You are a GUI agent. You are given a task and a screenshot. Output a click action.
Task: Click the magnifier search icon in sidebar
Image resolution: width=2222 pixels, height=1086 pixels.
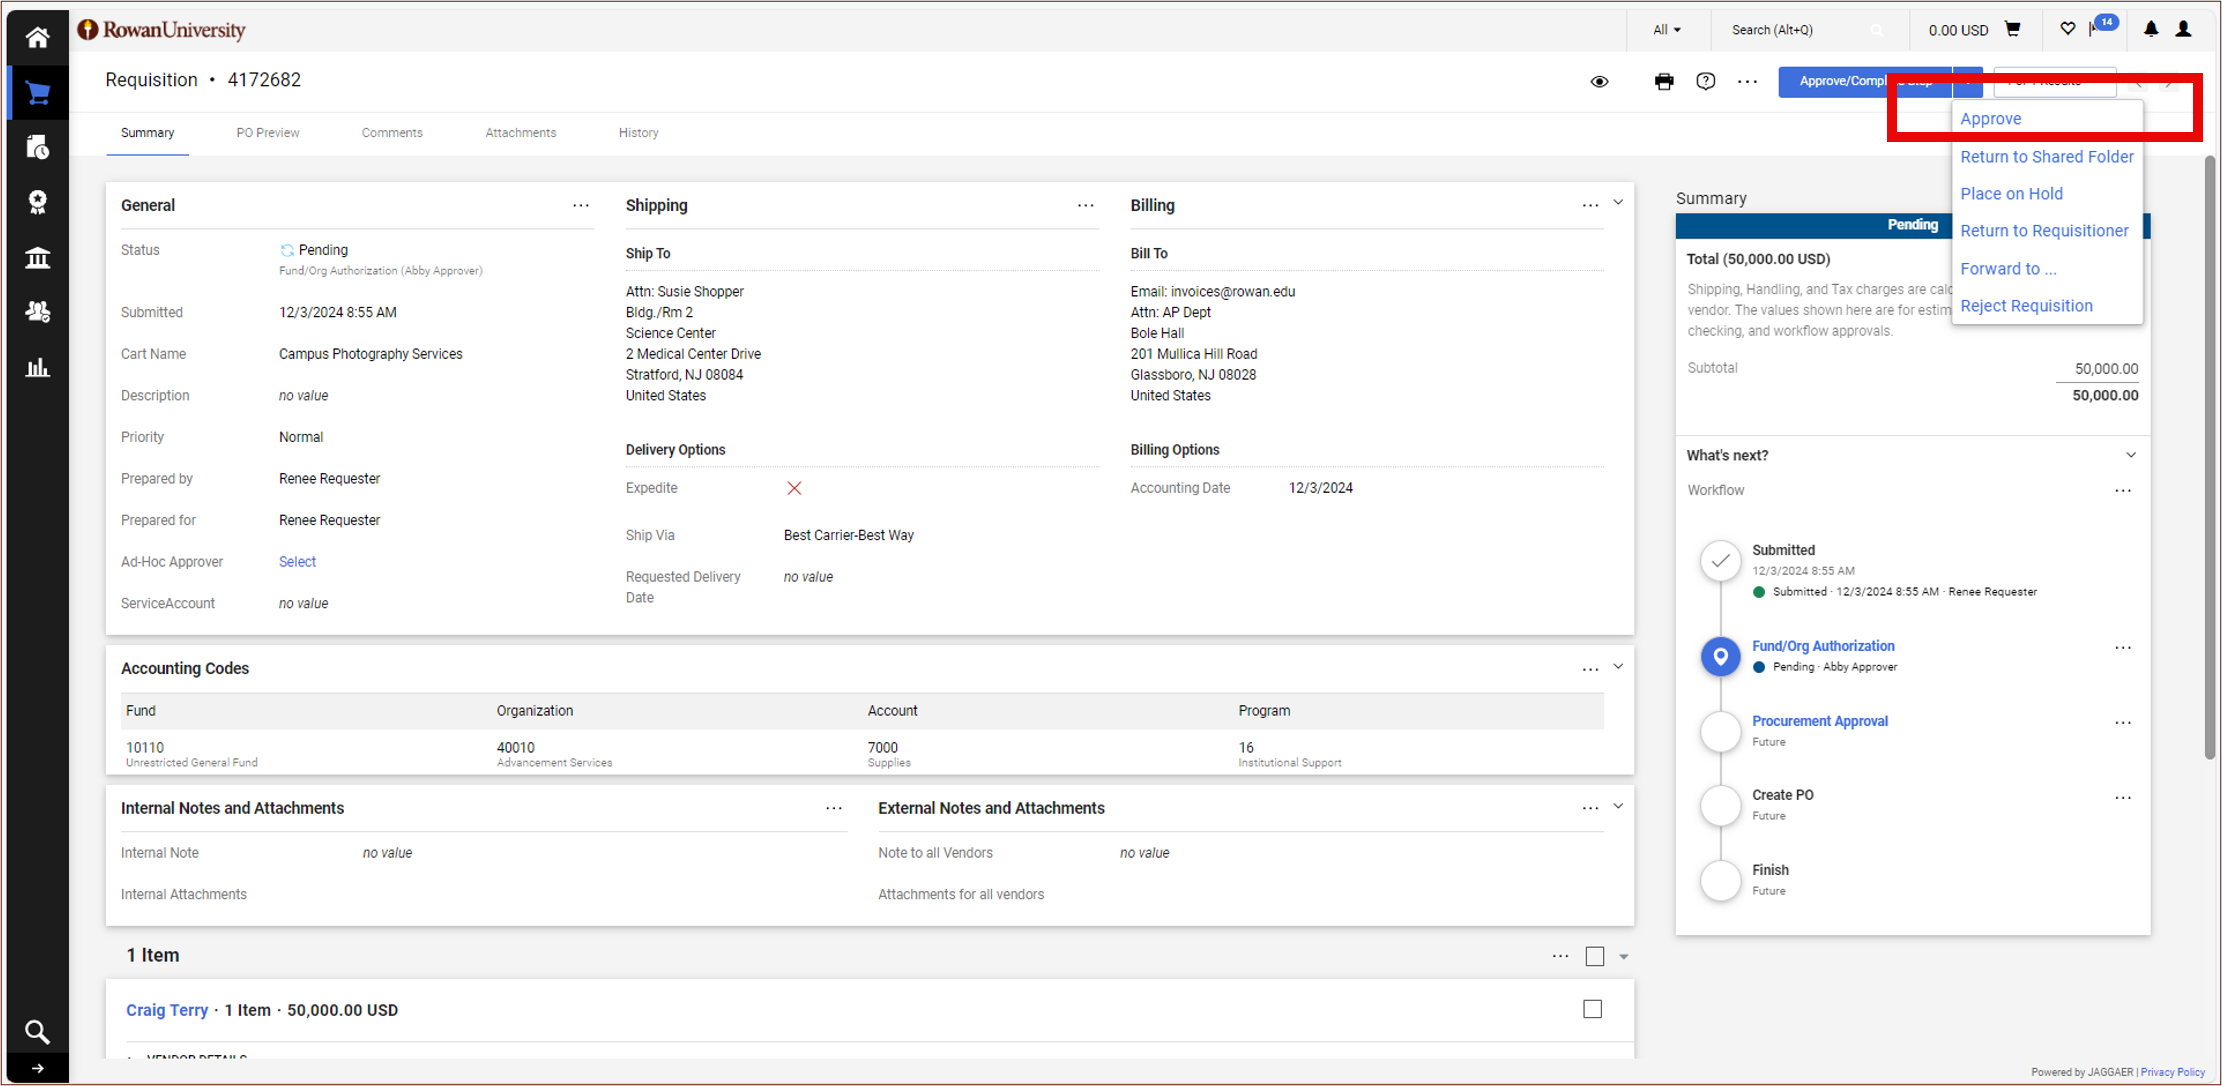tap(37, 1031)
